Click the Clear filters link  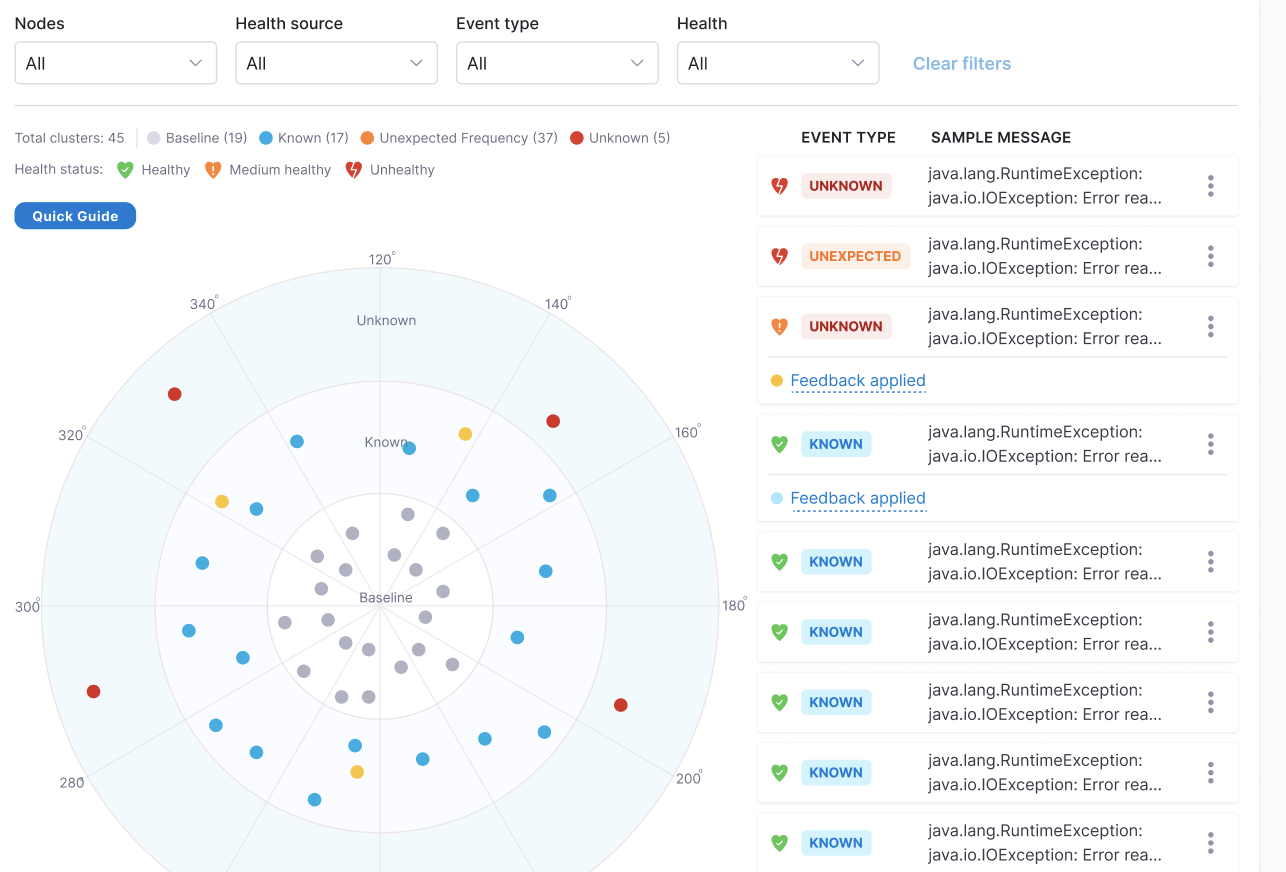961,63
